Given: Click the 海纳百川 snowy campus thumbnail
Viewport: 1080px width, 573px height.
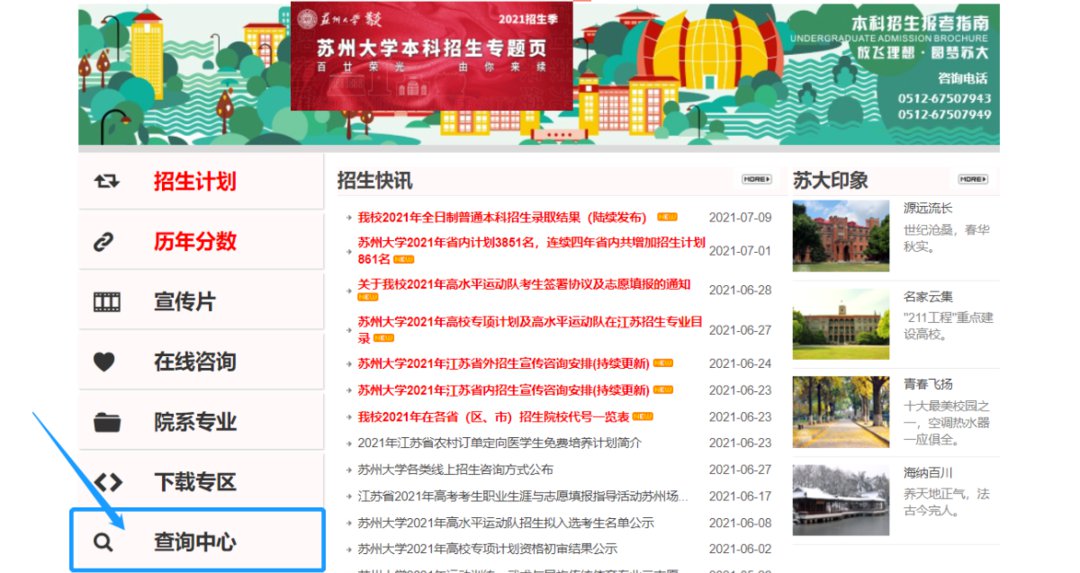Looking at the screenshot, I should click(840, 499).
